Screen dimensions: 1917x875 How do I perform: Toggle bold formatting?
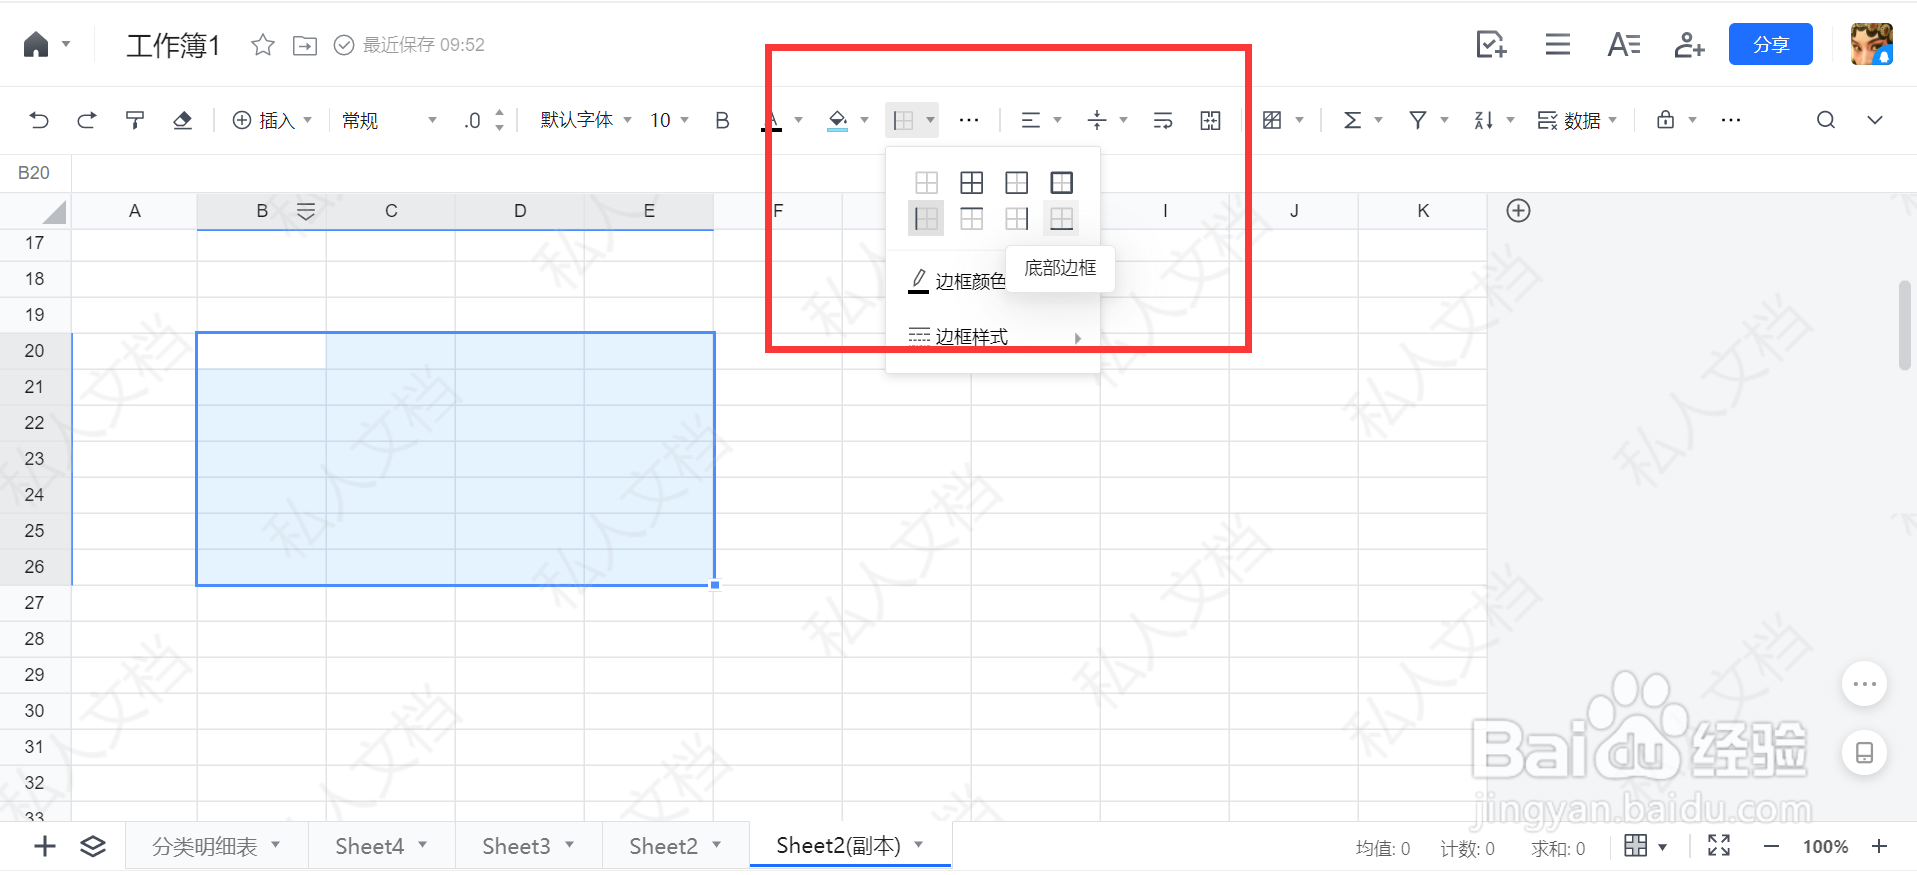pyautogui.click(x=722, y=120)
